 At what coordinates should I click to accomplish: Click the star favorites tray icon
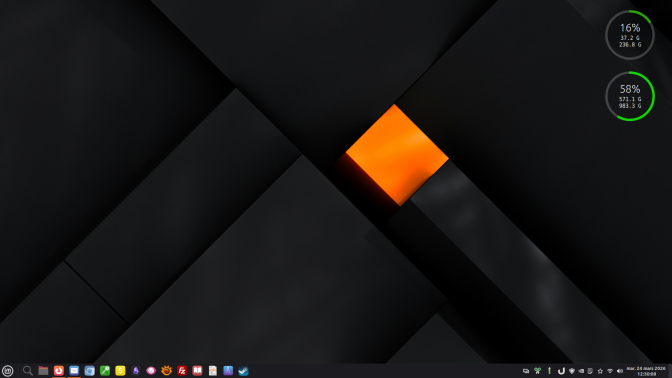[600, 371]
